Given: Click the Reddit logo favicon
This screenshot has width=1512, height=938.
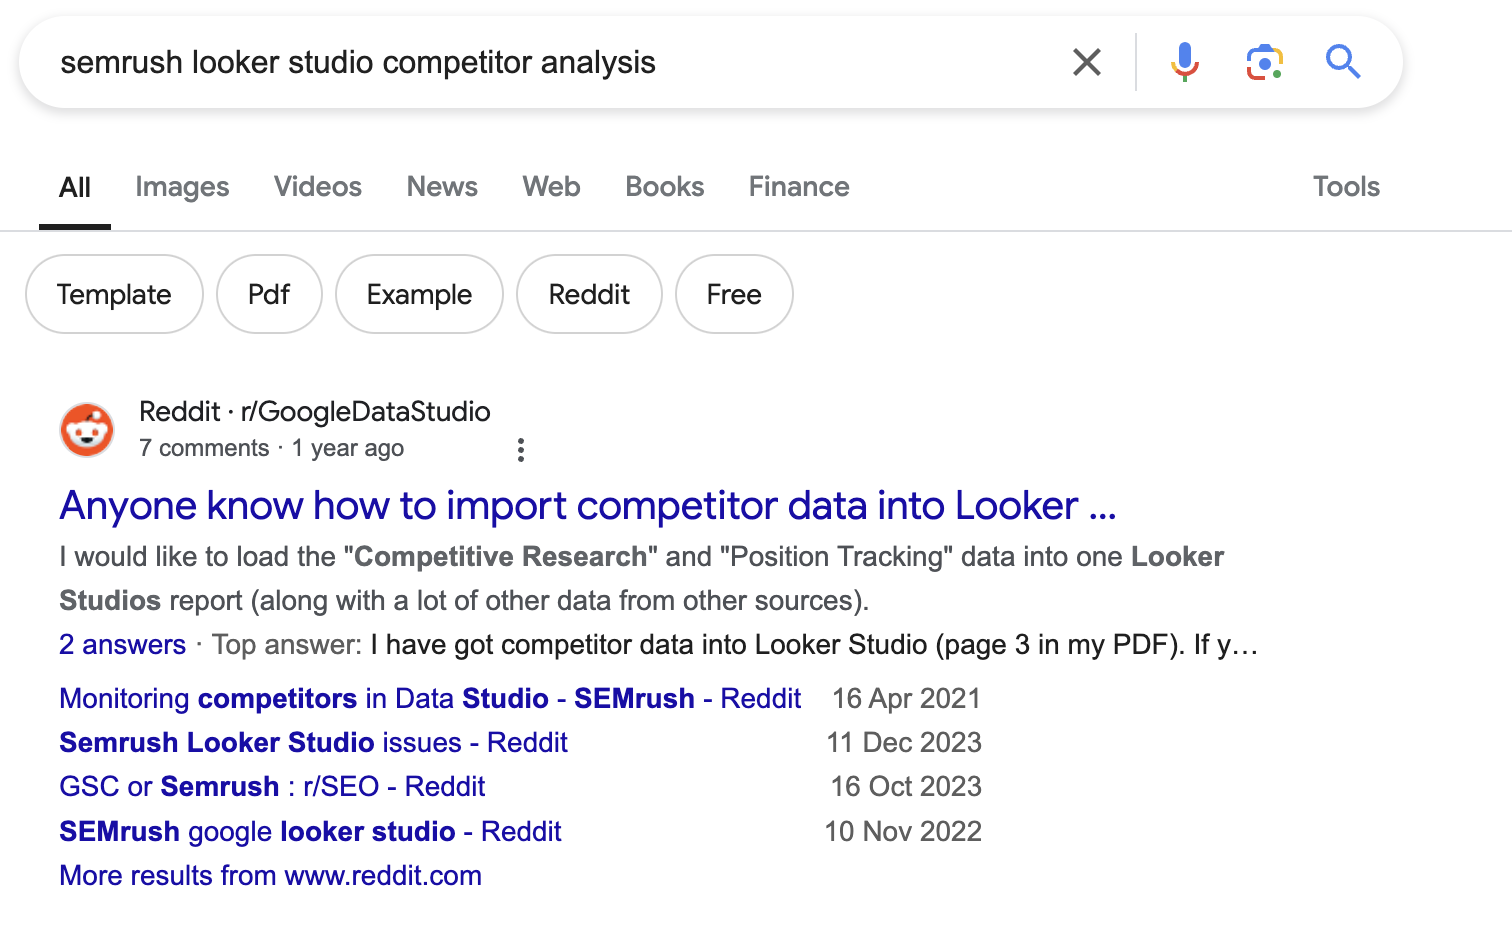Looking at the screenshot, I should pyautogui.click(x=87, y=430).
